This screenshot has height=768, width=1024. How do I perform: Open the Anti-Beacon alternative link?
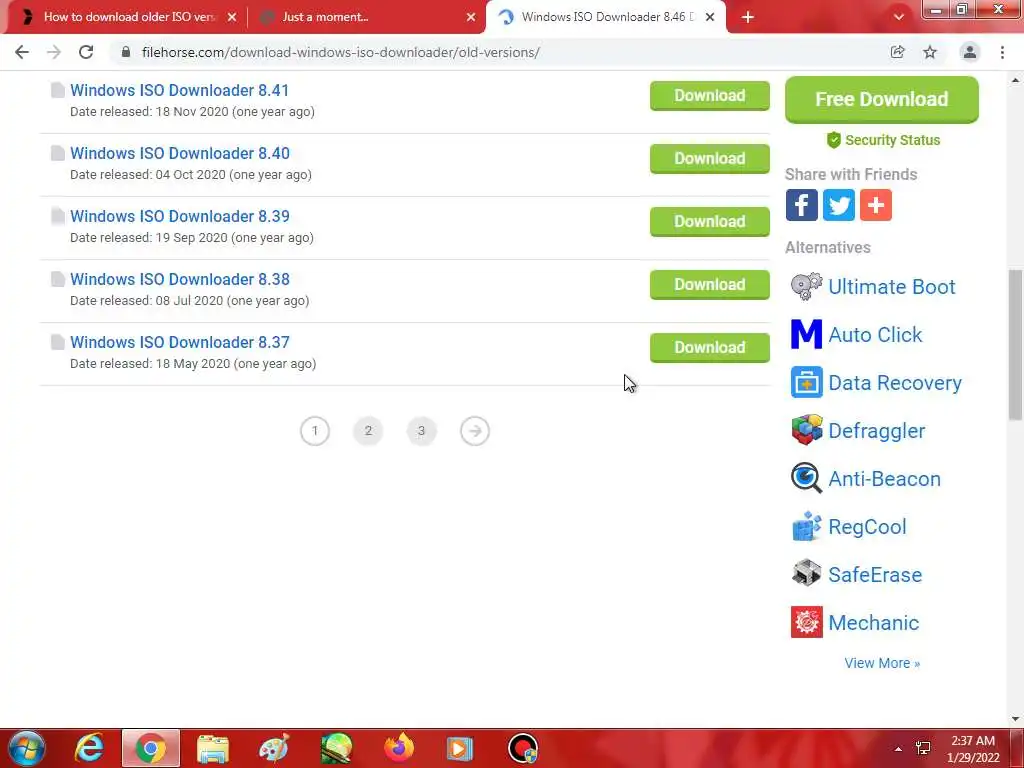coord(884,479)
